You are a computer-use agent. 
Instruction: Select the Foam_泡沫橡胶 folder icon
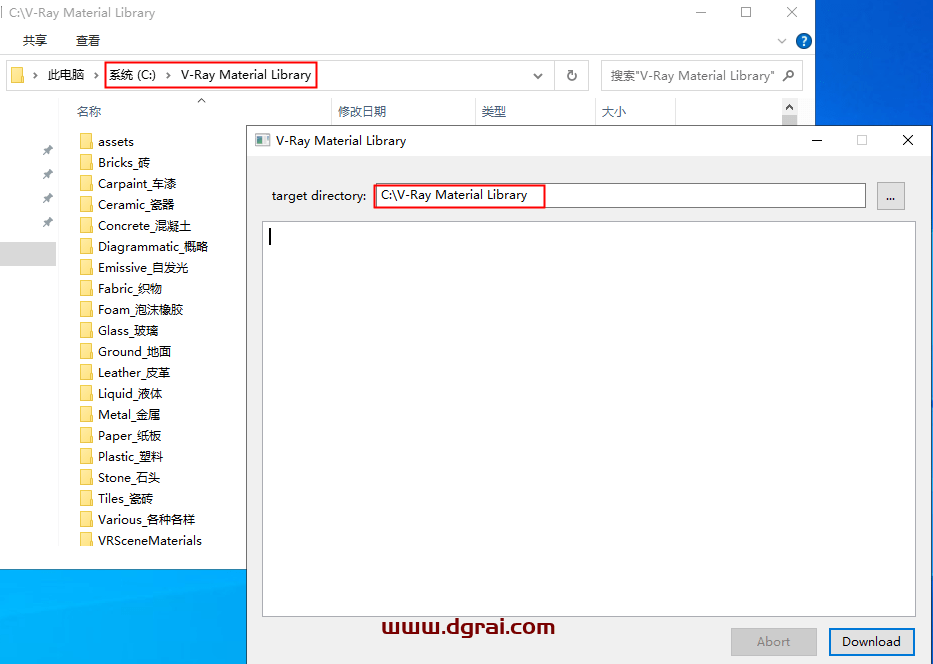pos(86,309)
